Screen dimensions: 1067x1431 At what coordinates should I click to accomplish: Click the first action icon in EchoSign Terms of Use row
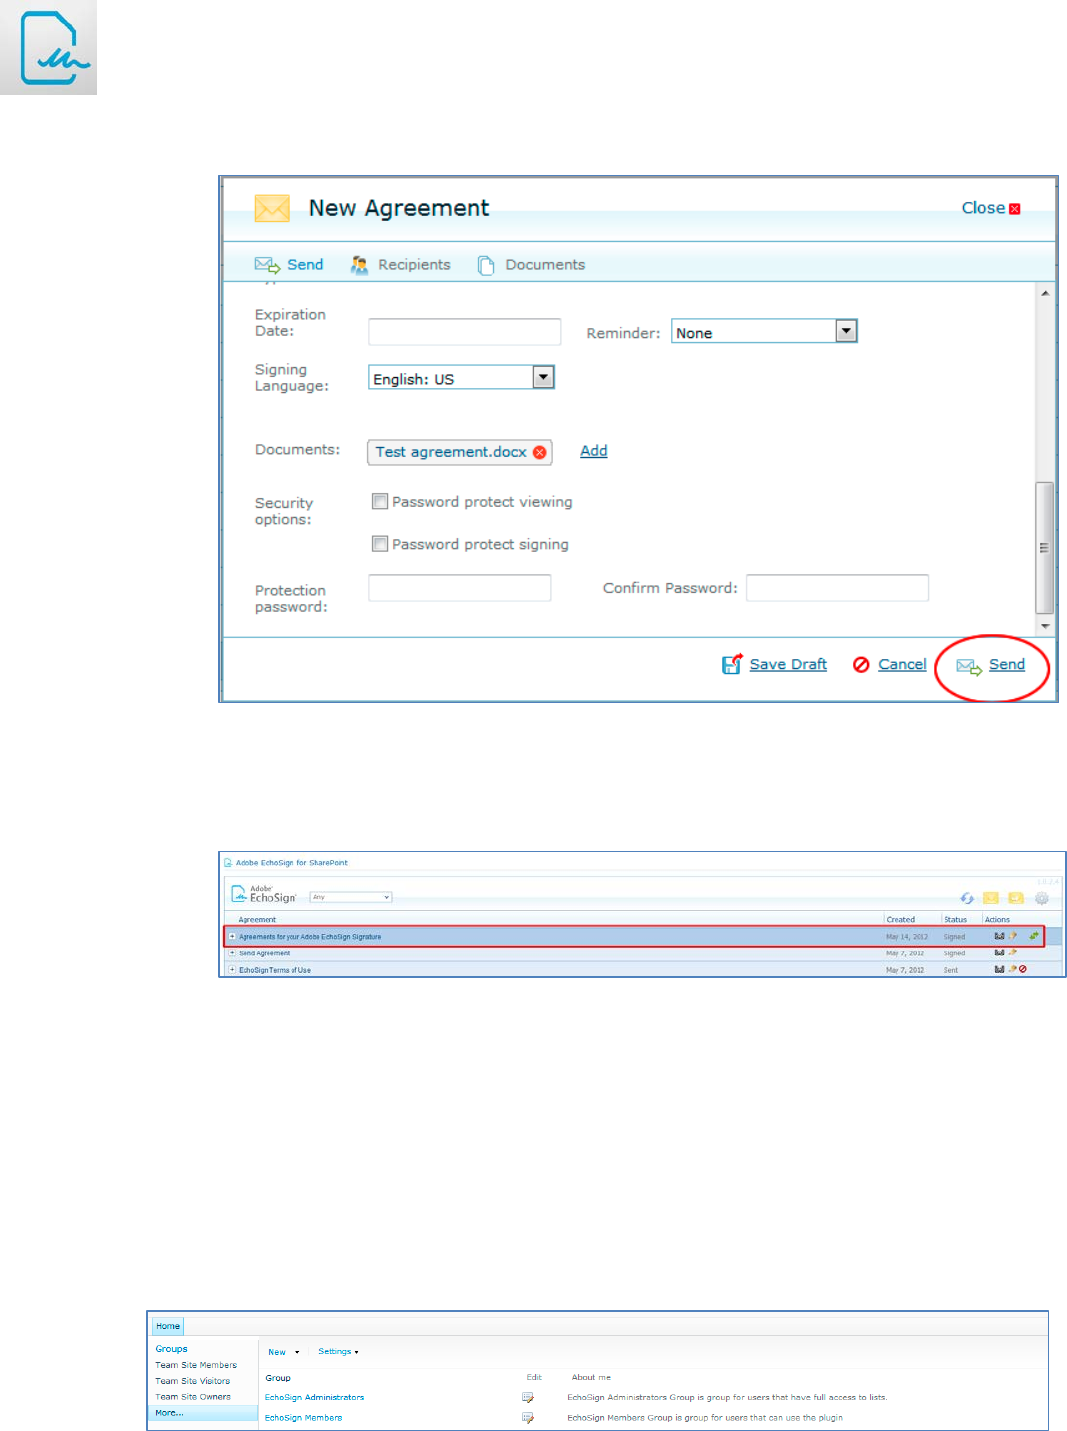point(999,969)
